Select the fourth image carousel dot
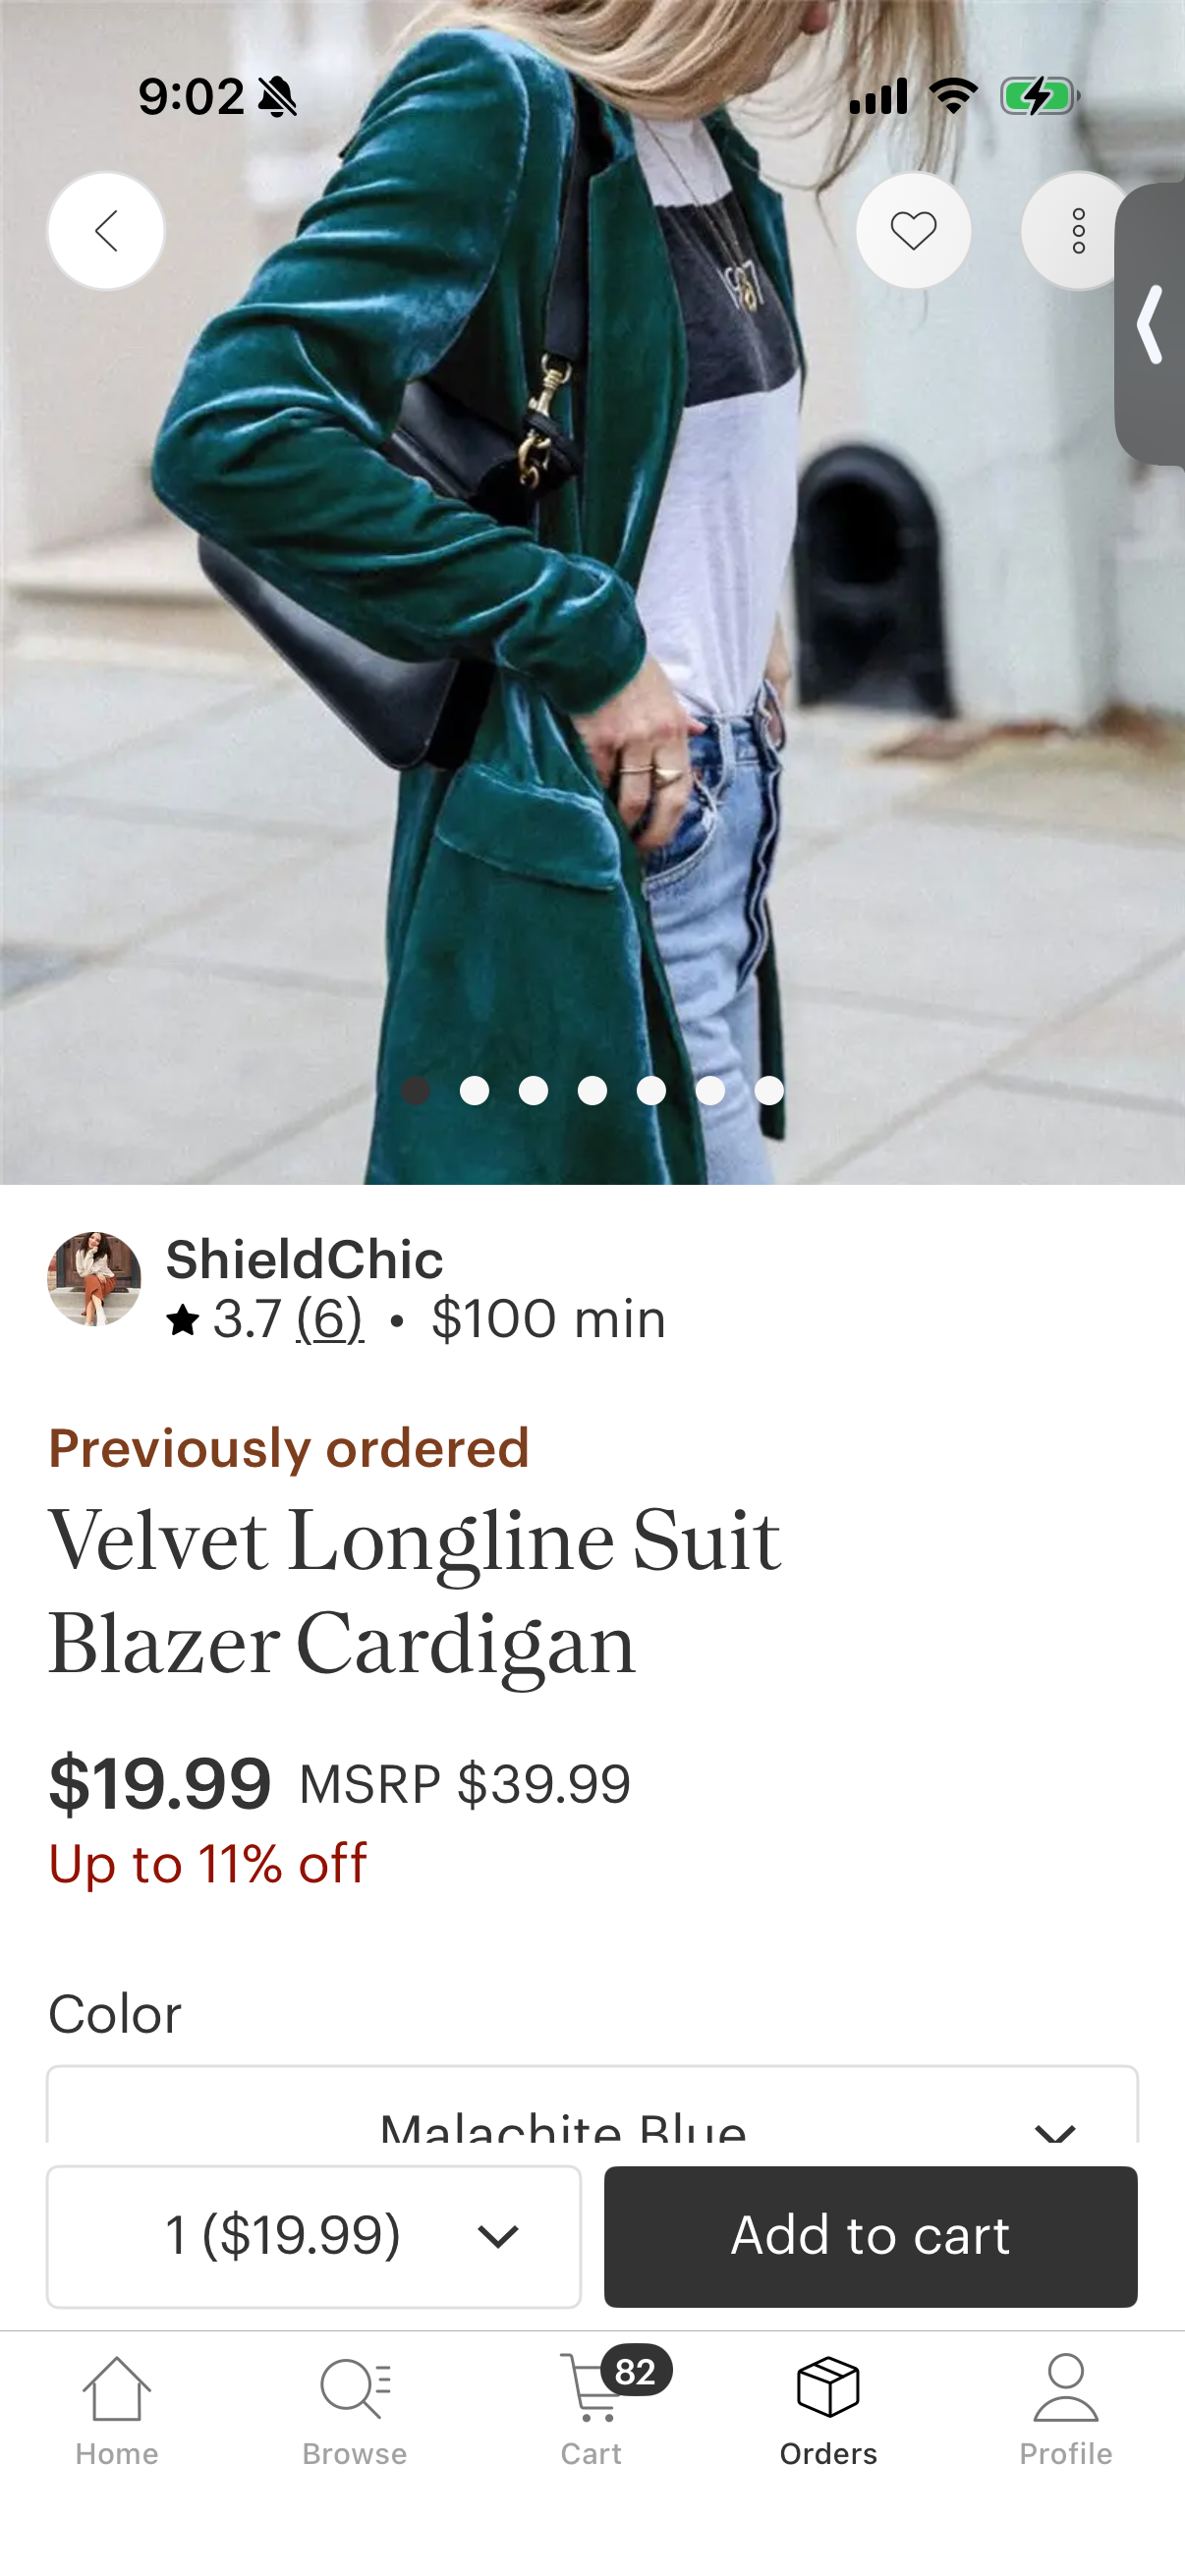This screenshot has height=2576, width=1185. 592,1090
